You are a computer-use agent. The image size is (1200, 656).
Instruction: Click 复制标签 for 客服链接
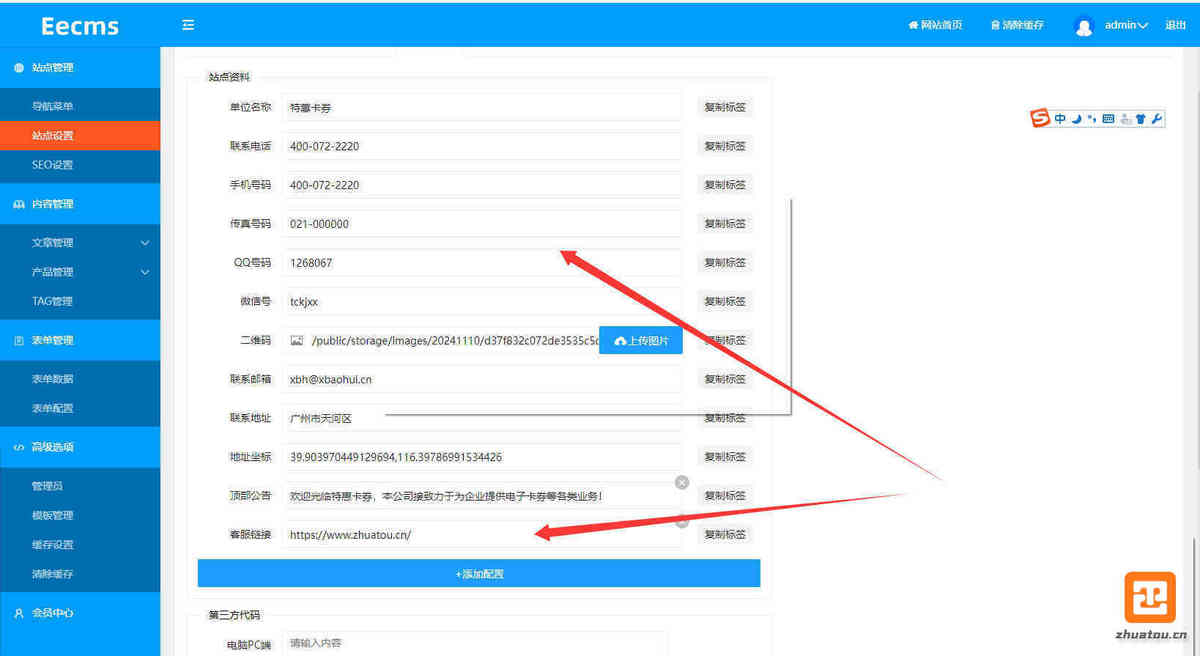tap(725, 535)
